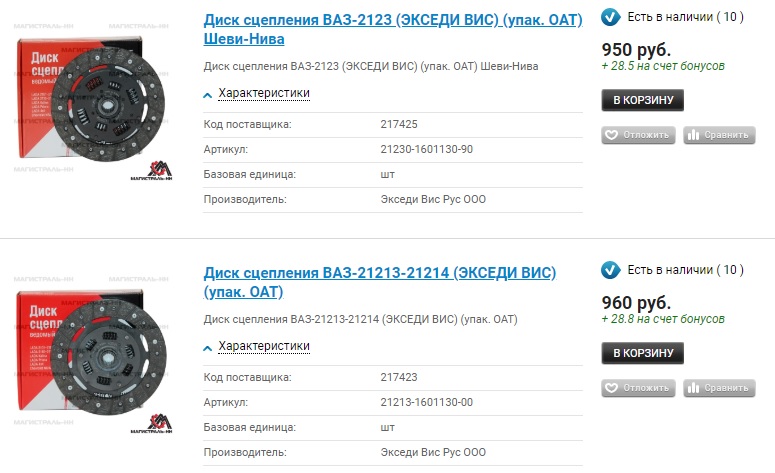Click article number 21230-1601130-90
The width and height of the screenshot is (775, 473).
[x=427, y=149]
